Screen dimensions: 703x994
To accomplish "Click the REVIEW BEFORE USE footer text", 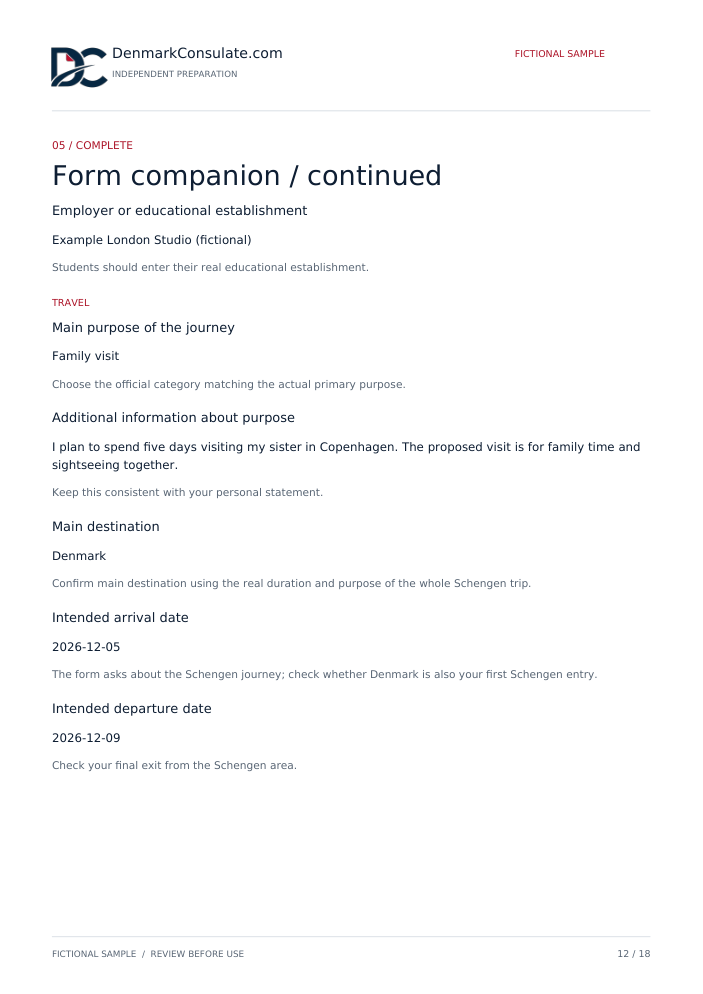I will 197,954.
